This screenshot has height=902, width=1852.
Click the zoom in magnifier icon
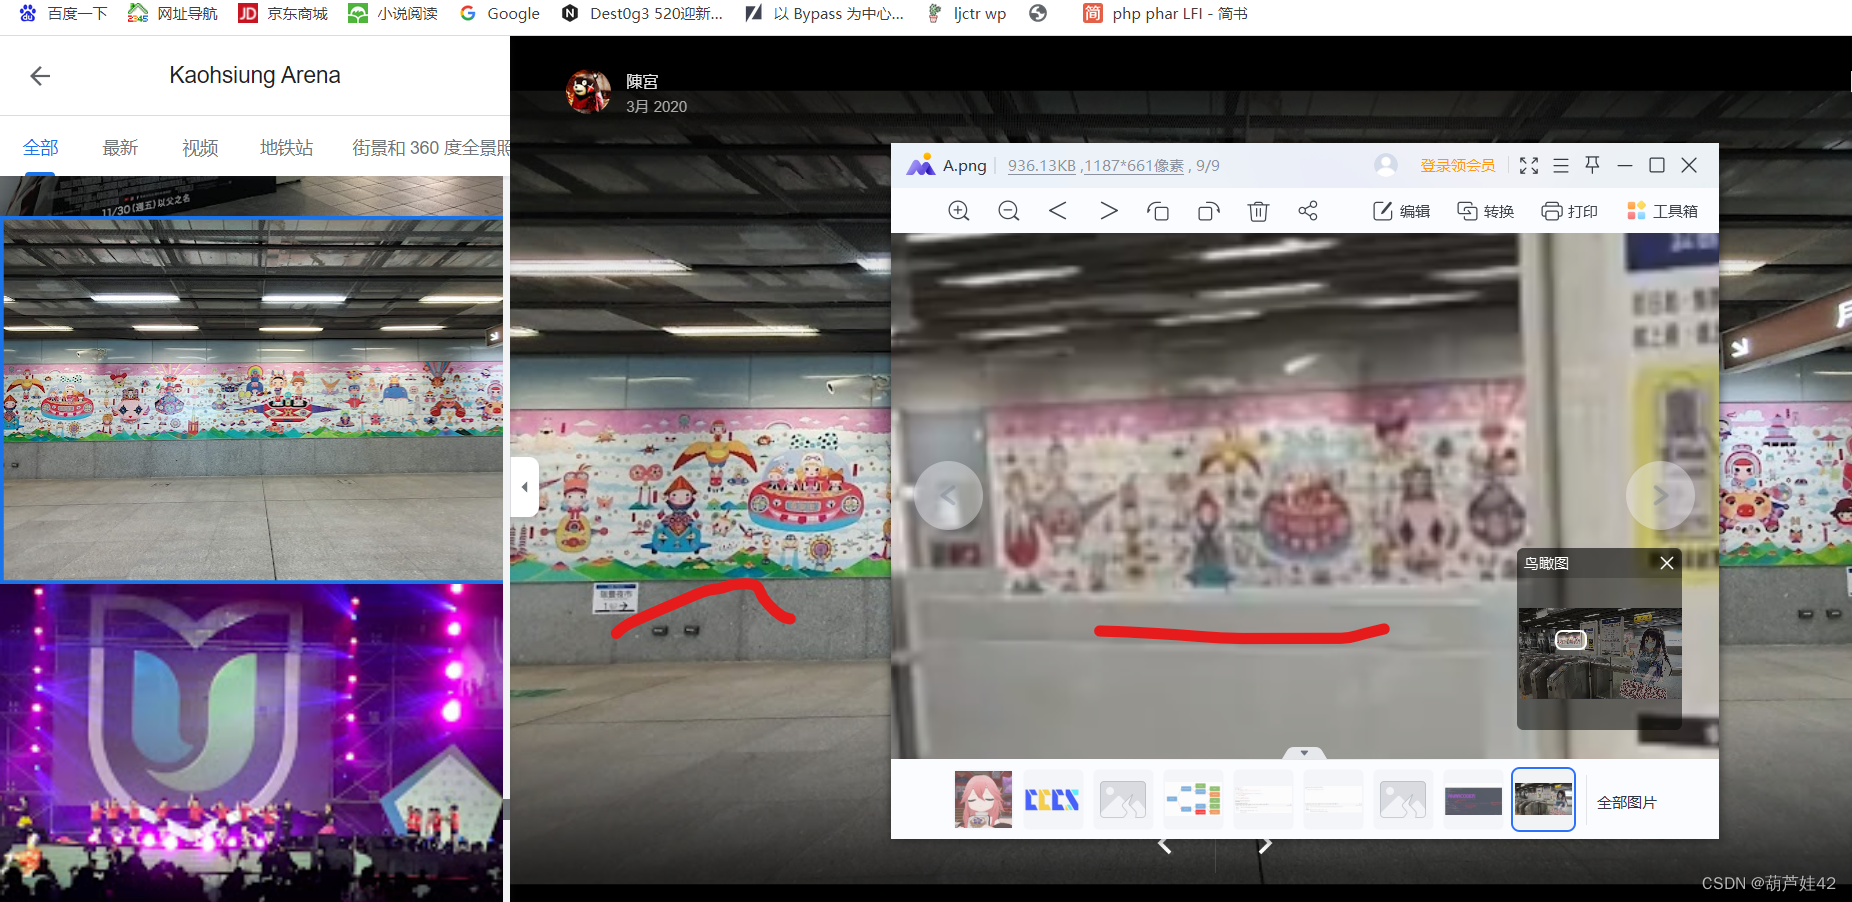click(x=959, y=211)
